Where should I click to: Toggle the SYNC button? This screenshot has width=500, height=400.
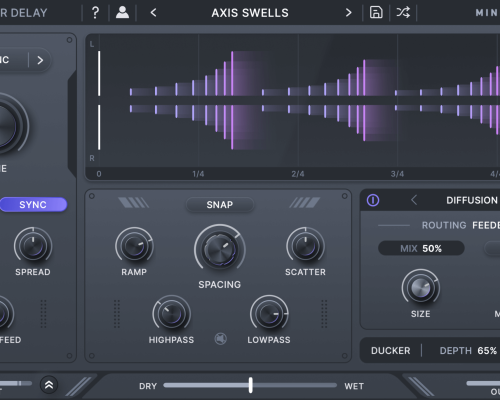coord(33,204)
